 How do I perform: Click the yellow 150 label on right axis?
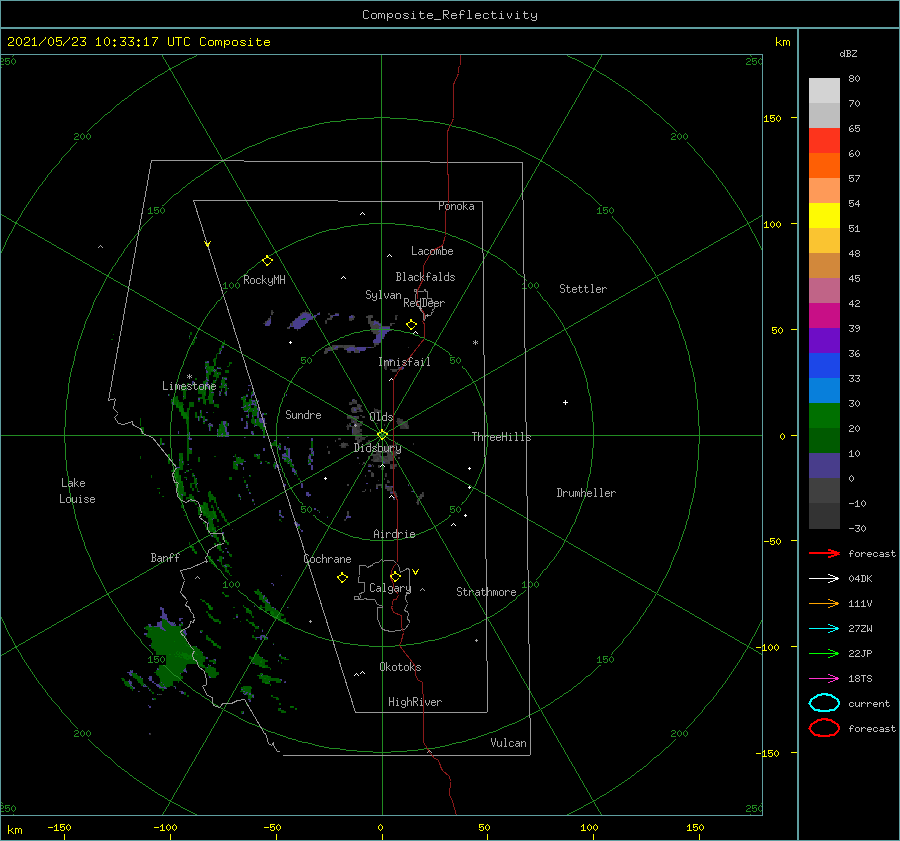(773, 118)
